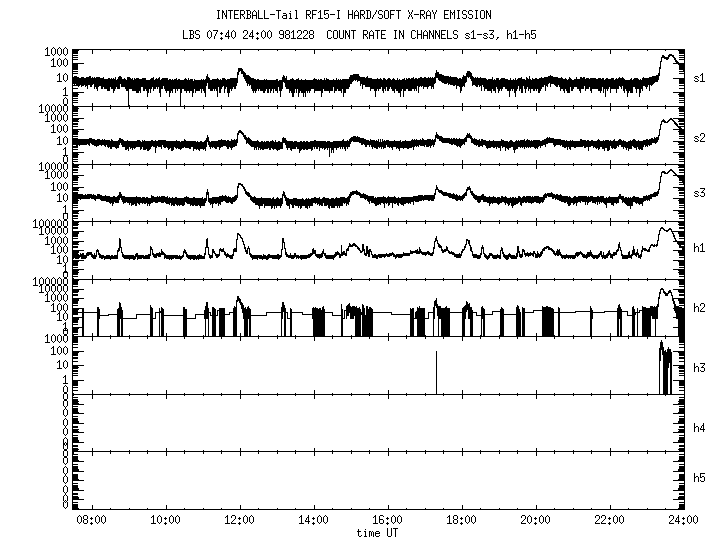
Task: Click the 20:00 time axis tick label
Action: (x=535, y=520)
